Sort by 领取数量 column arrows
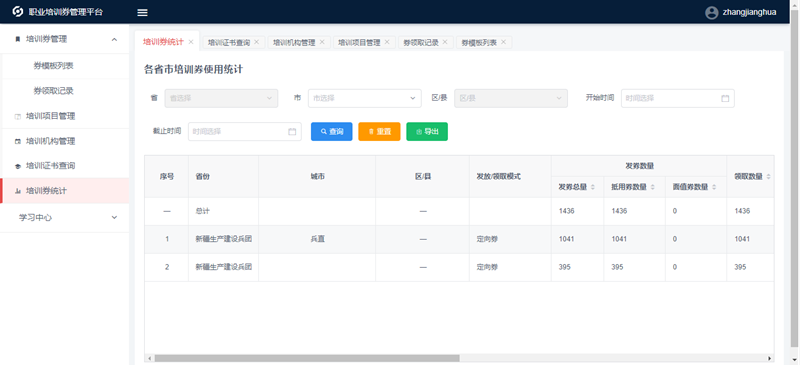Image resolution: width=800 pixels, height=365 pixels. pos(768,177)
